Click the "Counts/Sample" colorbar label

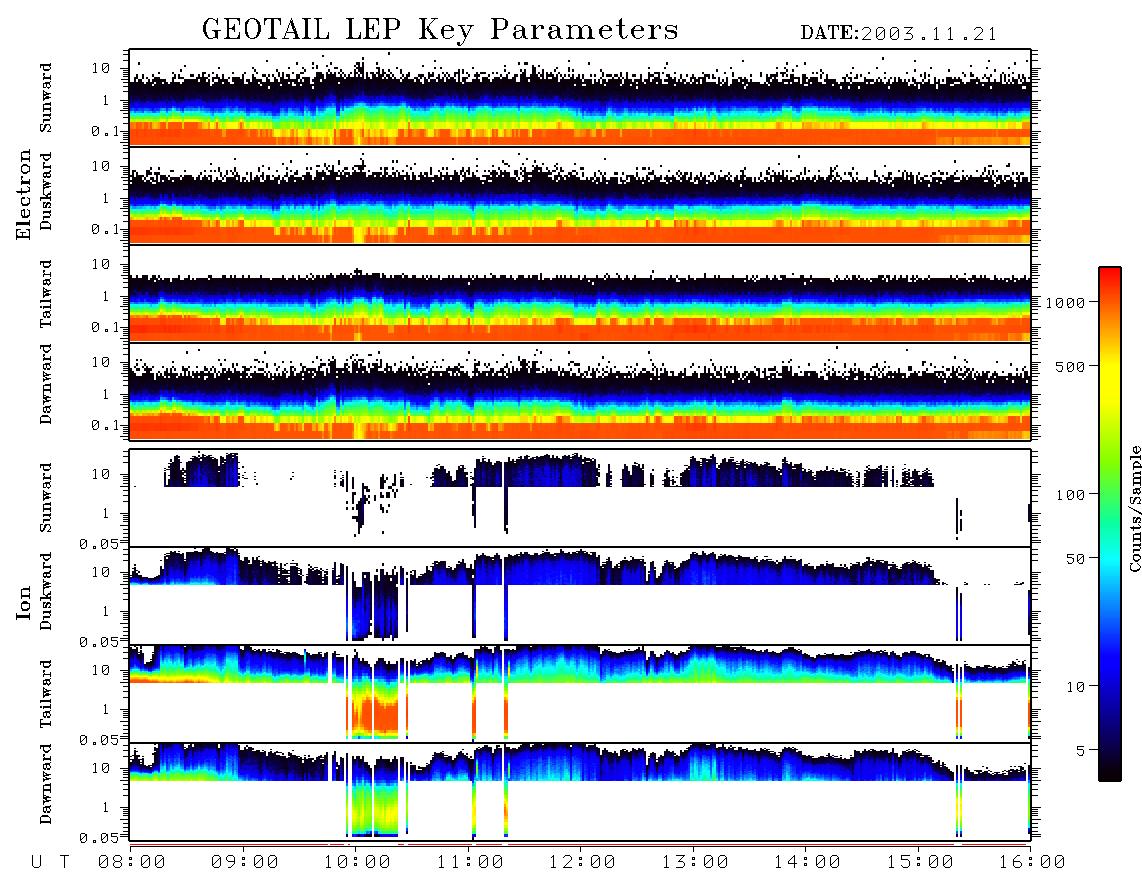point(1134,508)
